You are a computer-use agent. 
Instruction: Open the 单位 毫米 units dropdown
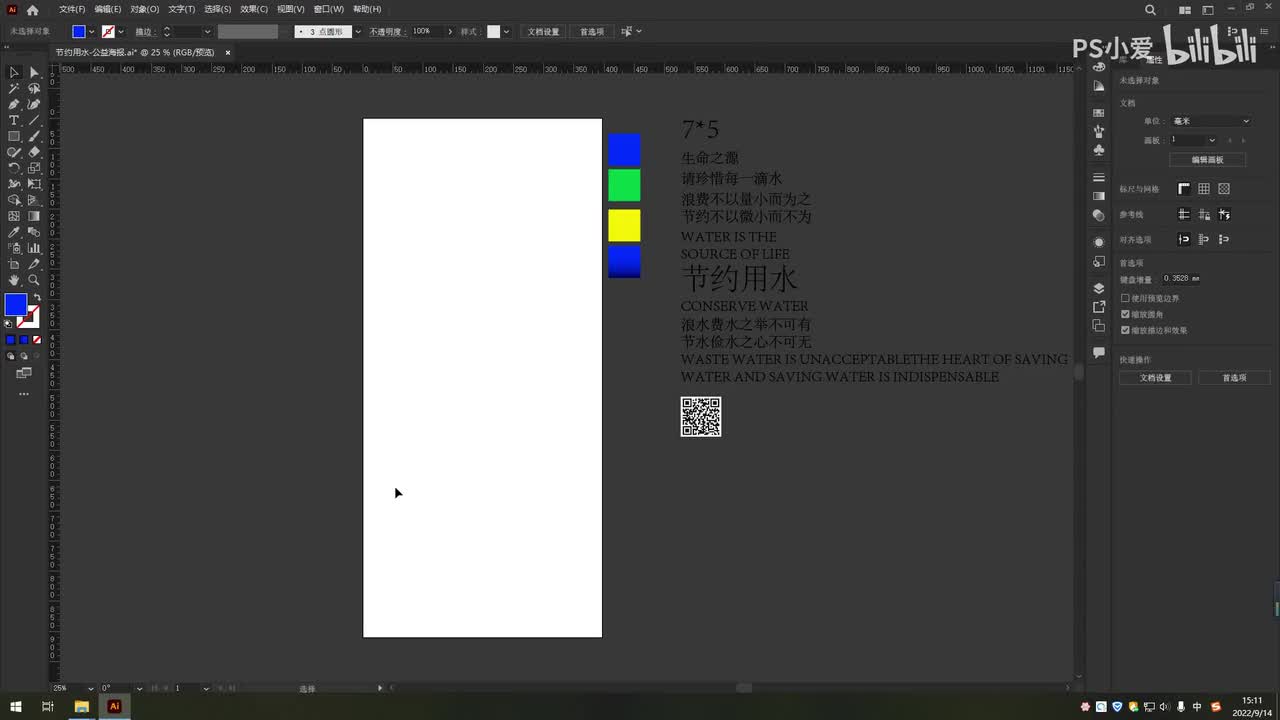click(x=1210, y=121)
